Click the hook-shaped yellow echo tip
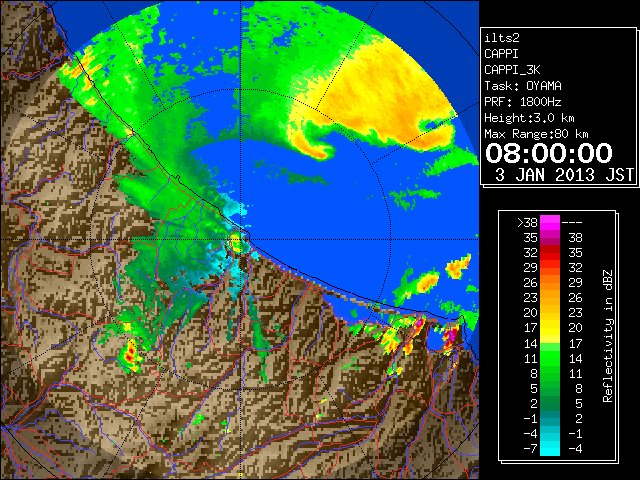 (322, 153)
